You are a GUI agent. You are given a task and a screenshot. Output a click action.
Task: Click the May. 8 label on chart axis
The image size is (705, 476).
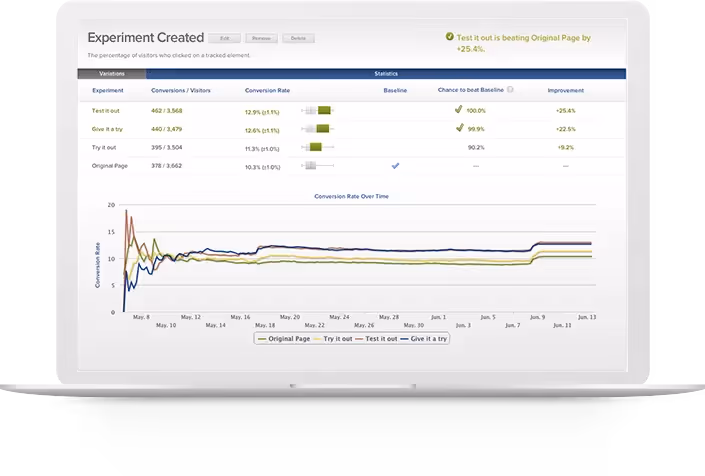pos(141,317)
